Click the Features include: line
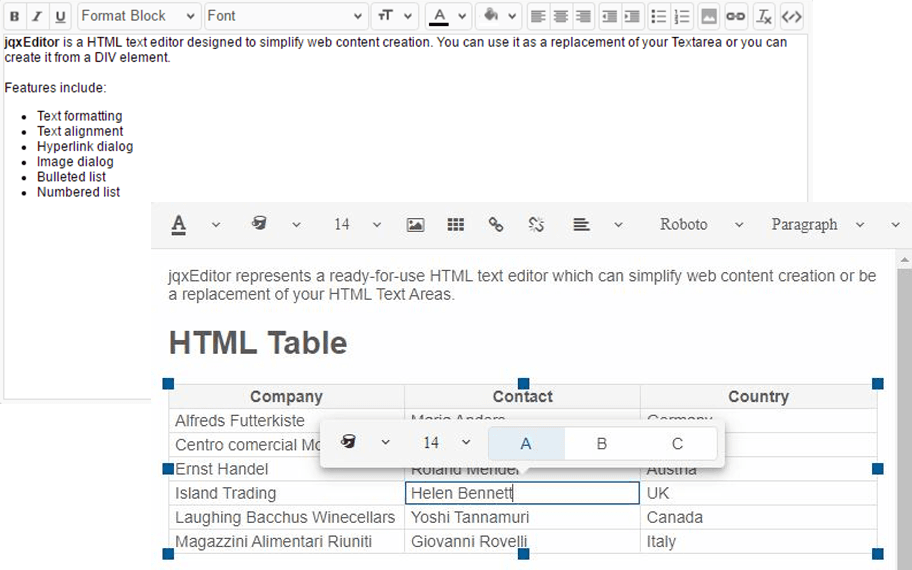The image size is (912, 570). pos(55,88)
